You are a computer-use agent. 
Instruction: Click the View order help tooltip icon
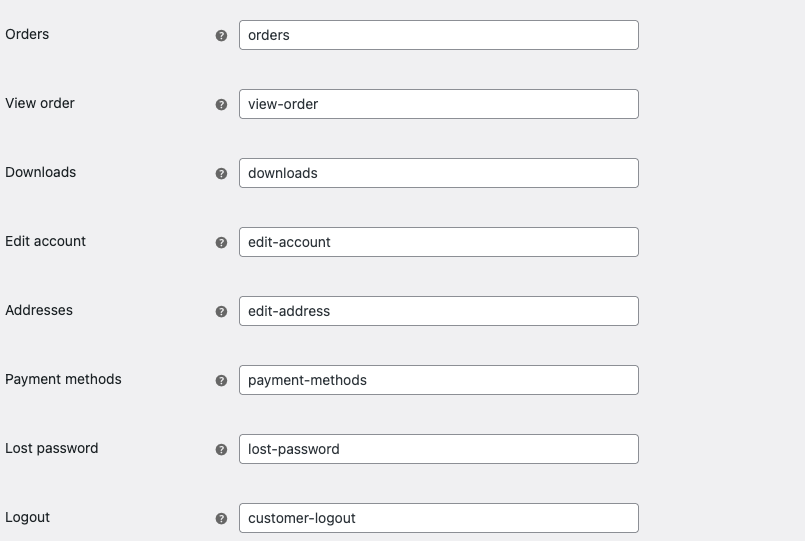point(222,105)
